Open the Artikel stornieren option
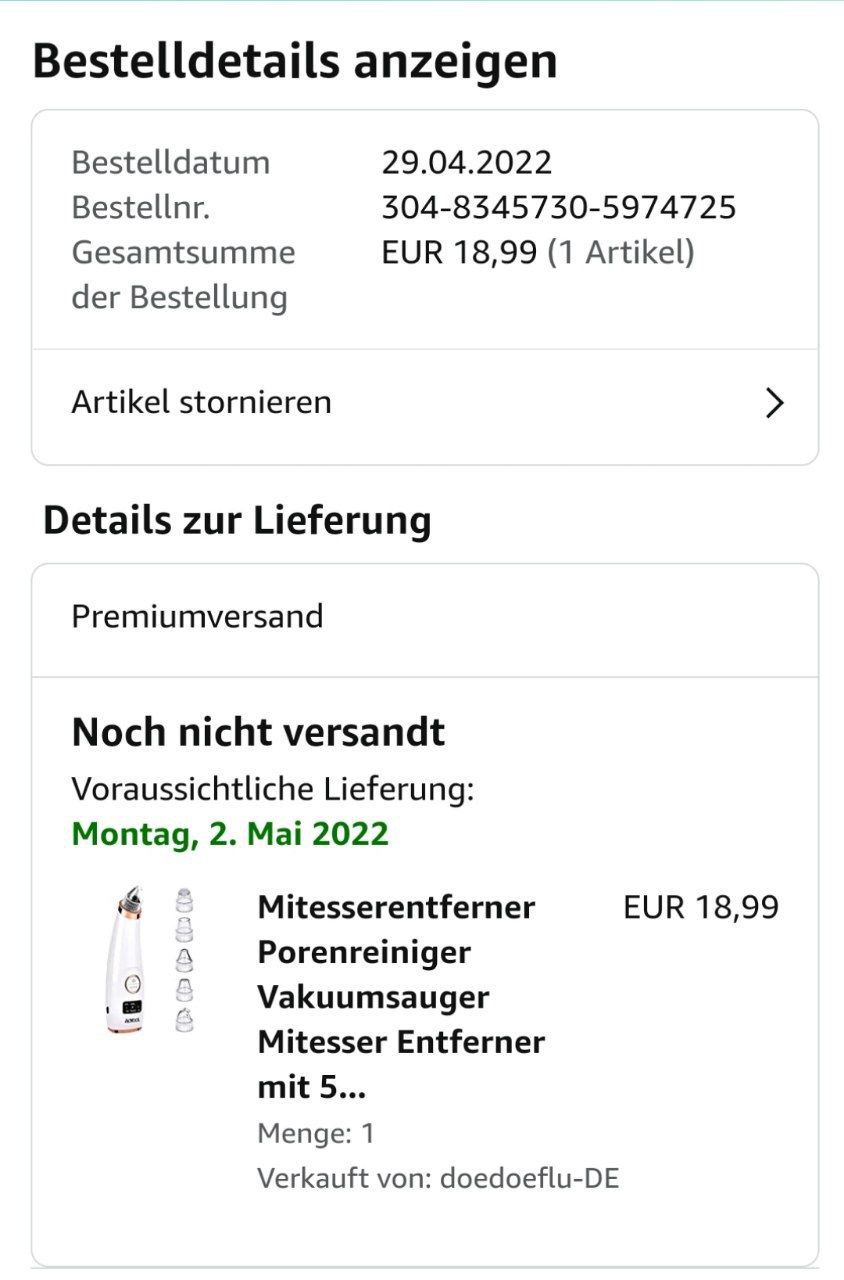844x1280 pixels. (201, 403)
